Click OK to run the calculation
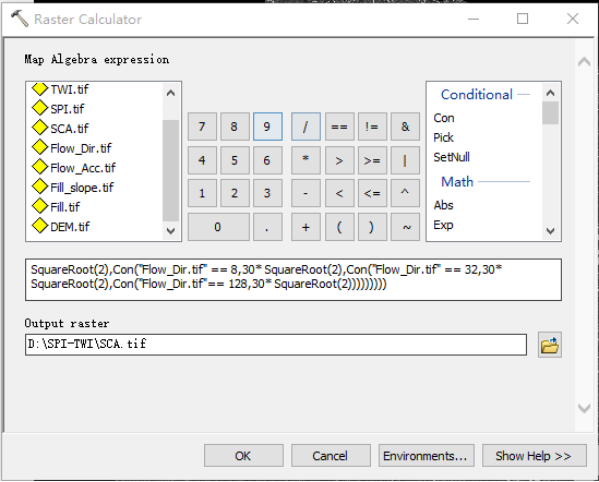 tap(244, 456)
